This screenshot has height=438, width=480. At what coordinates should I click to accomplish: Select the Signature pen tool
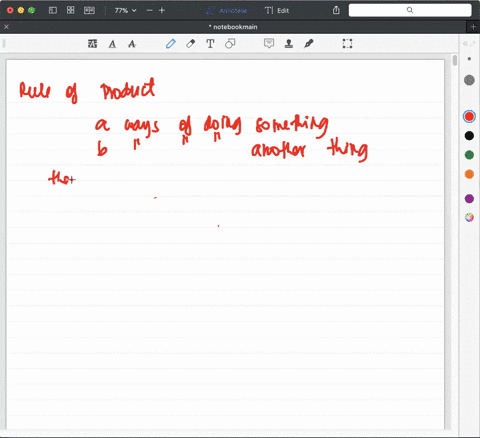point(309,44)
